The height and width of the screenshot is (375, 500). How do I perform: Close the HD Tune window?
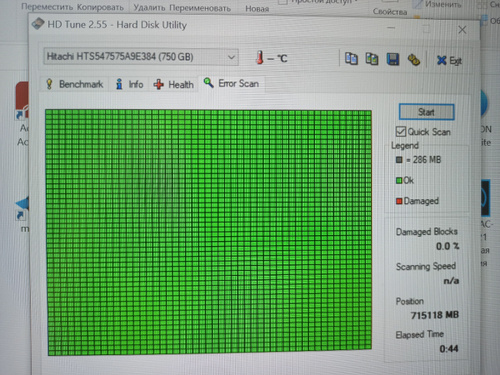click(x=462, y=30)
